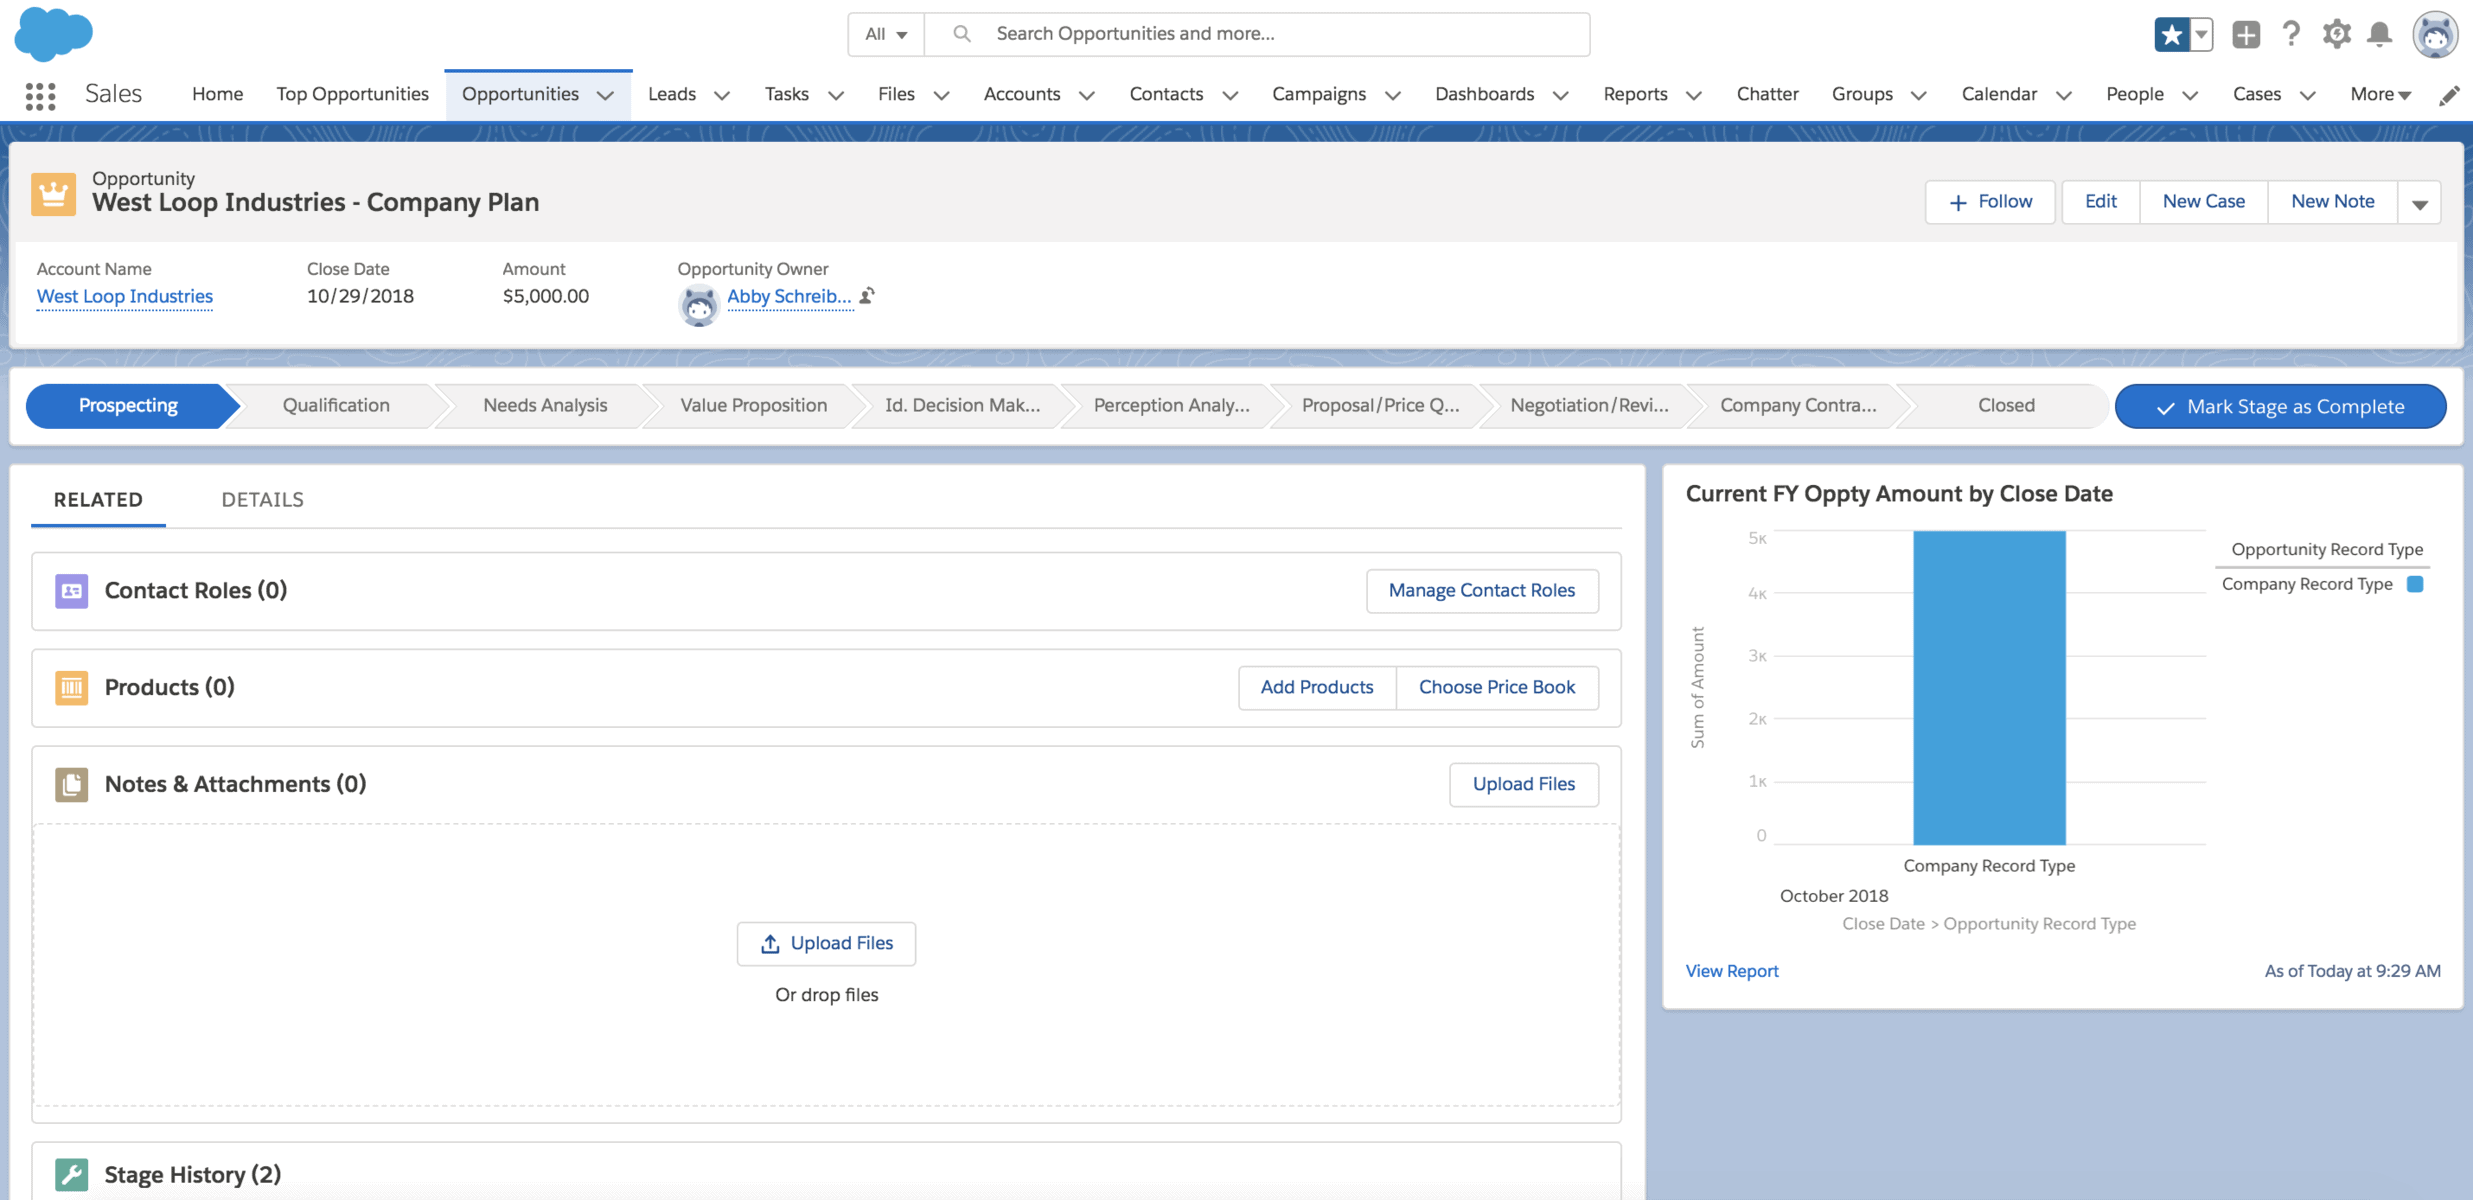2473x1200 pixels.
Task: Open Abby Schreib owner link
Action: (x=789, y=296)
